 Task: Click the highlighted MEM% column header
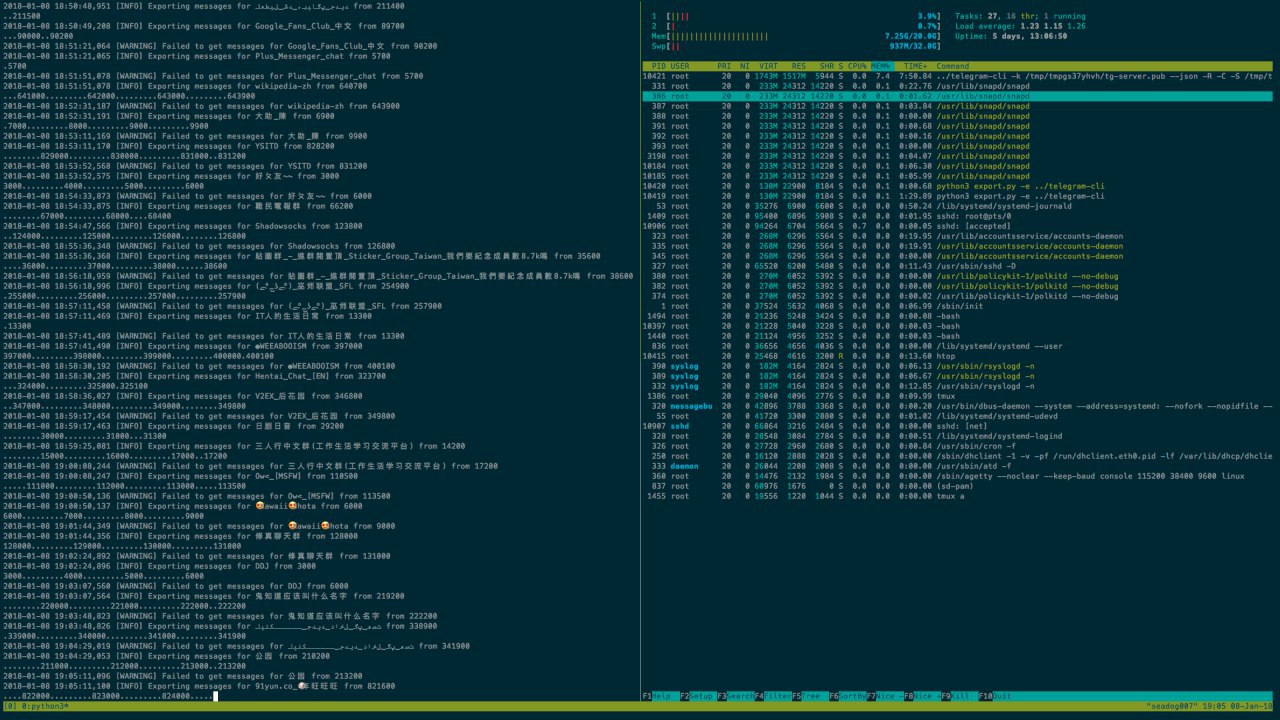pyautogui.click(x=881, y=66)
